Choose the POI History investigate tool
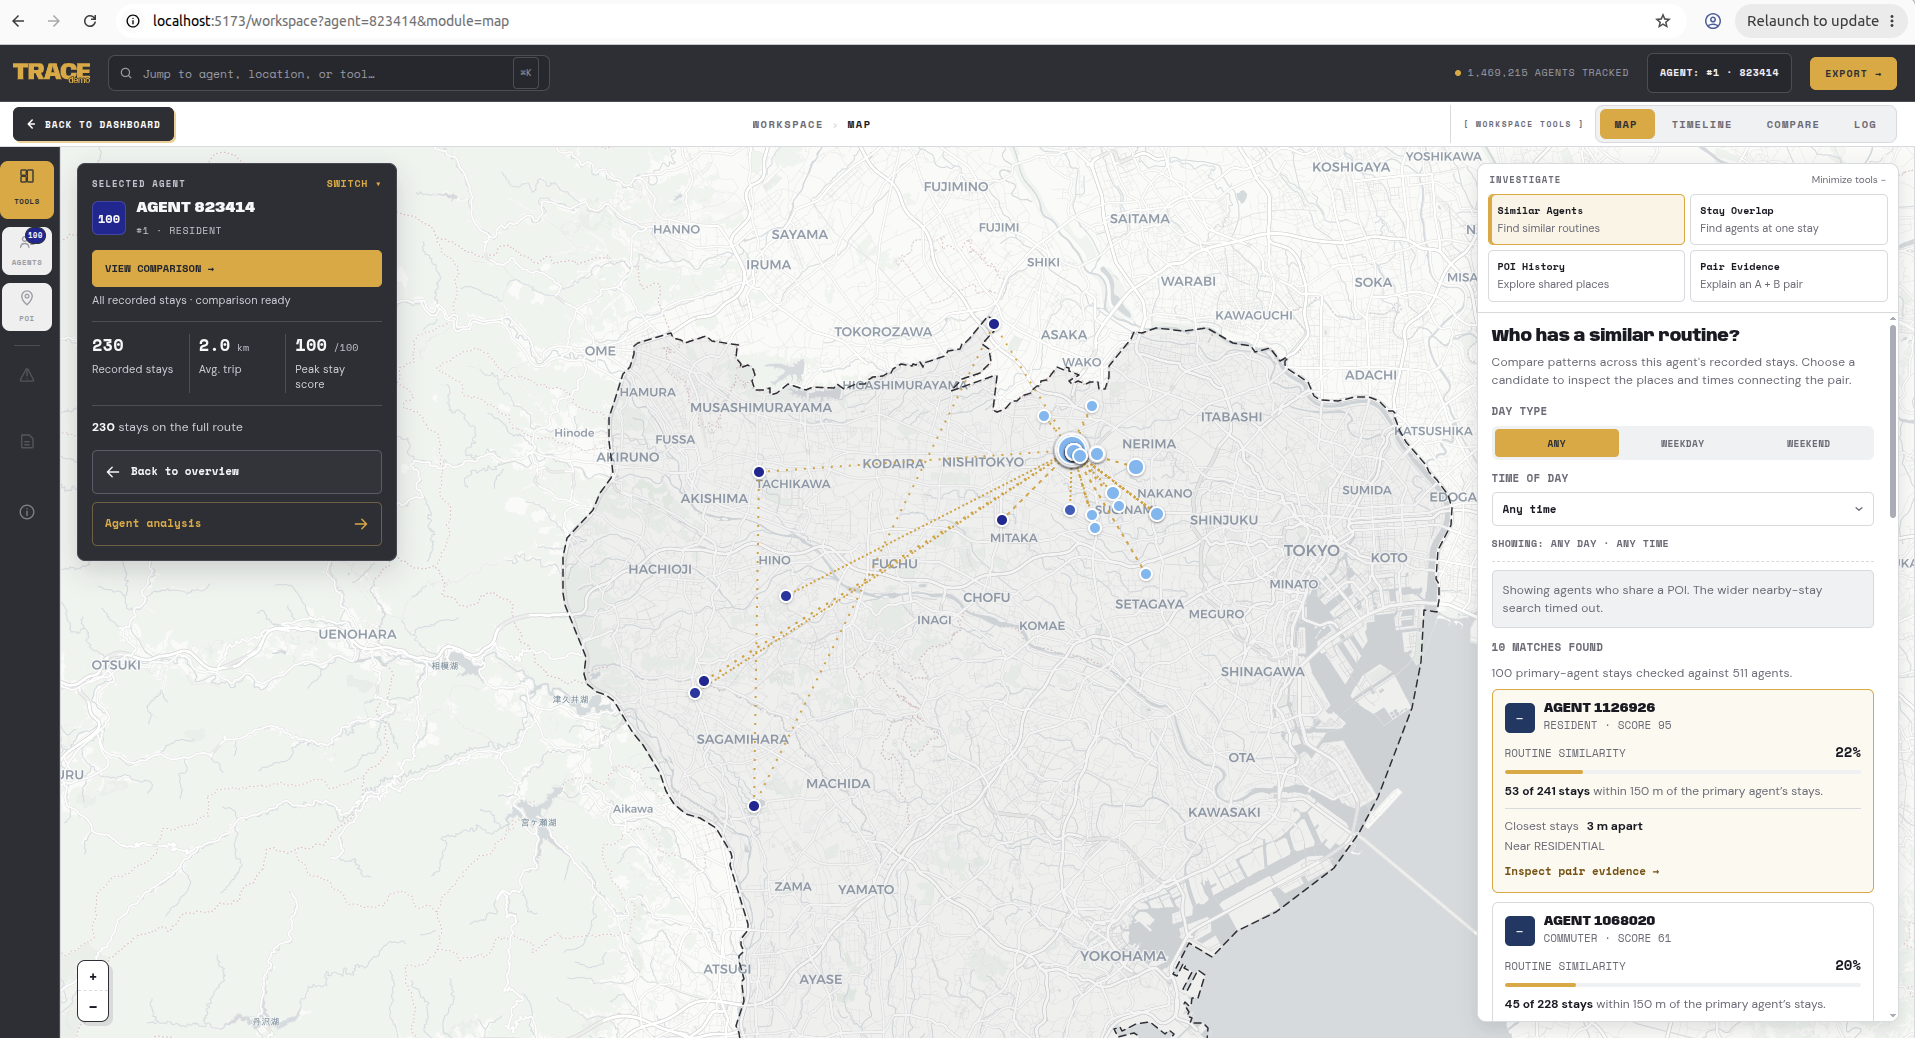 pyautogui.click(x=1586, y=275)
